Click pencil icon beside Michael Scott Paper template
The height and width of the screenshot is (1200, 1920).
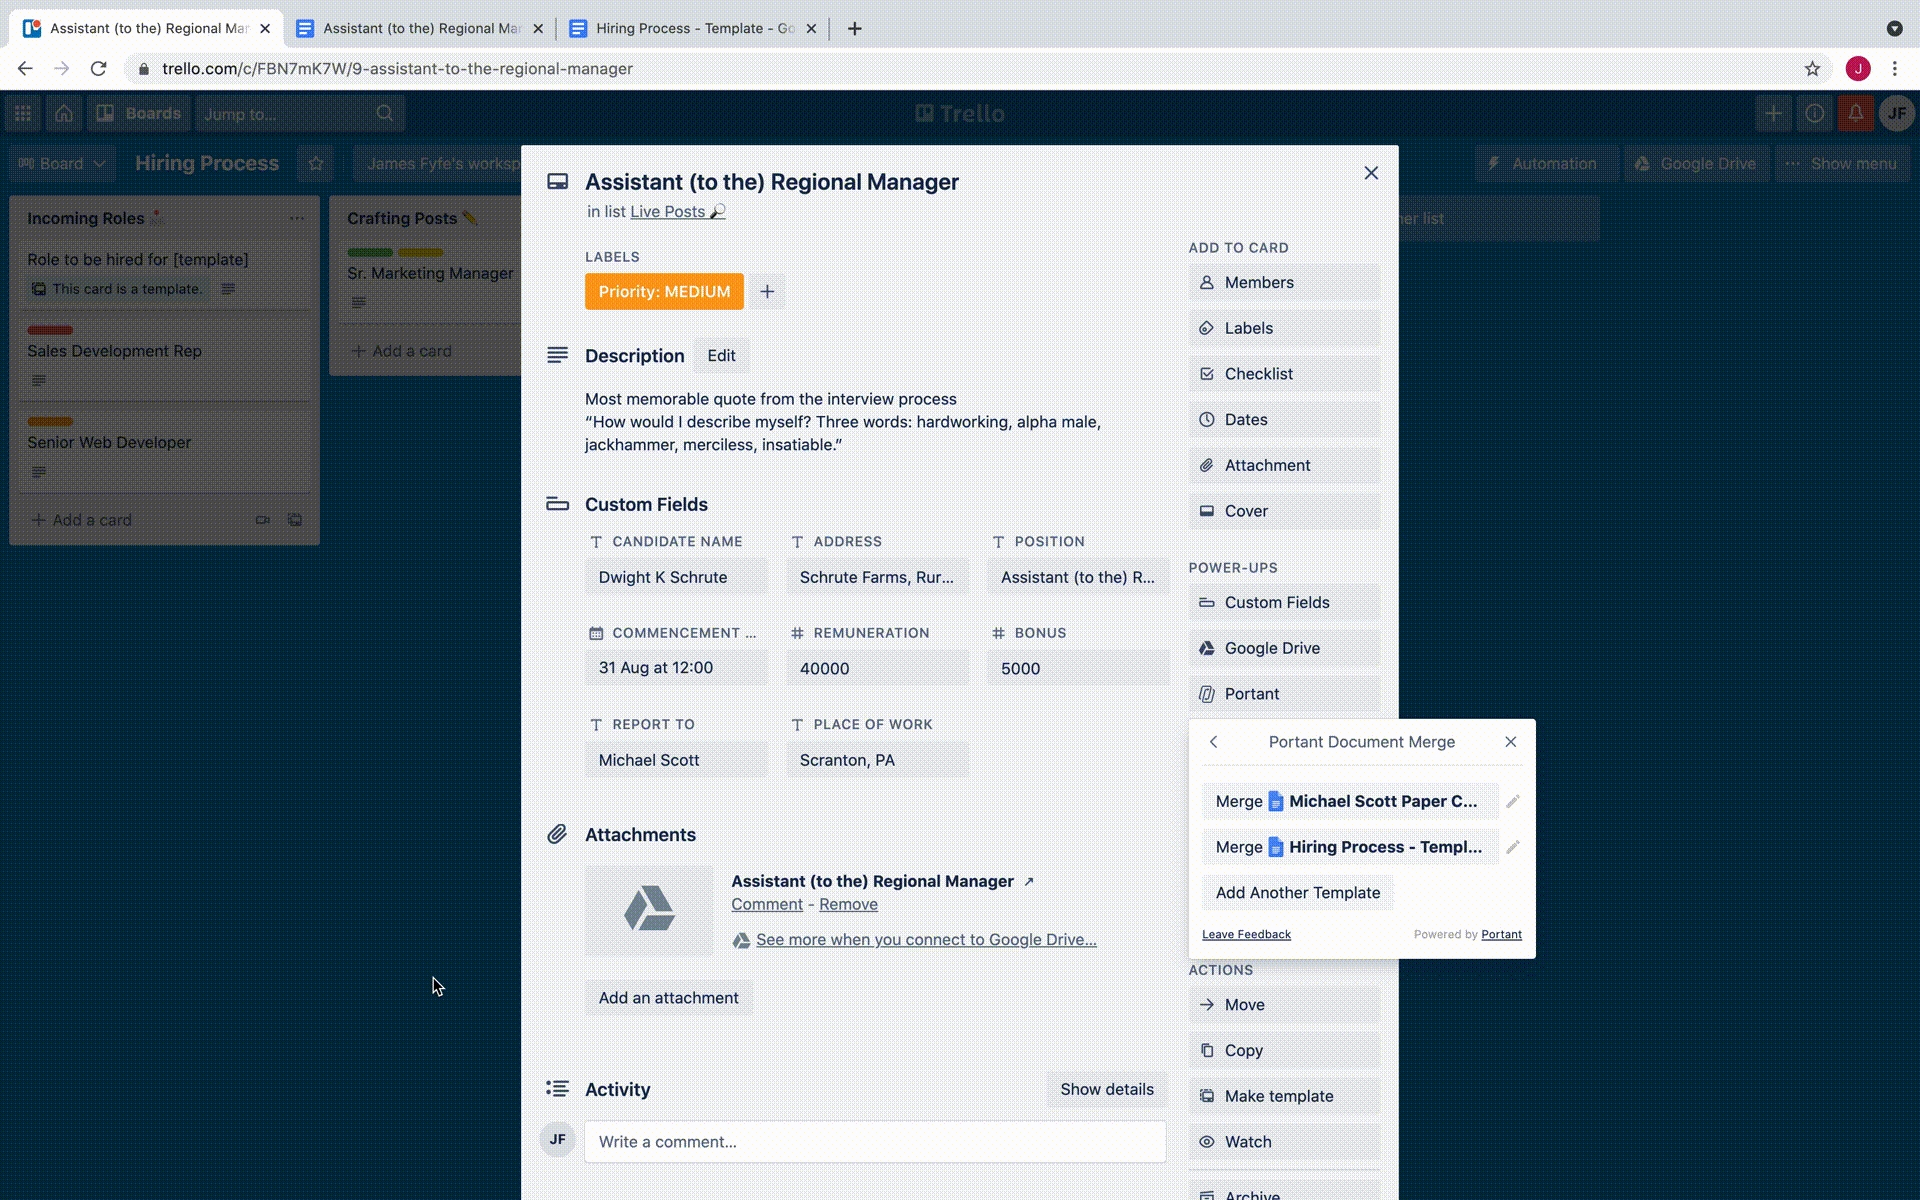pos(1512,801)
